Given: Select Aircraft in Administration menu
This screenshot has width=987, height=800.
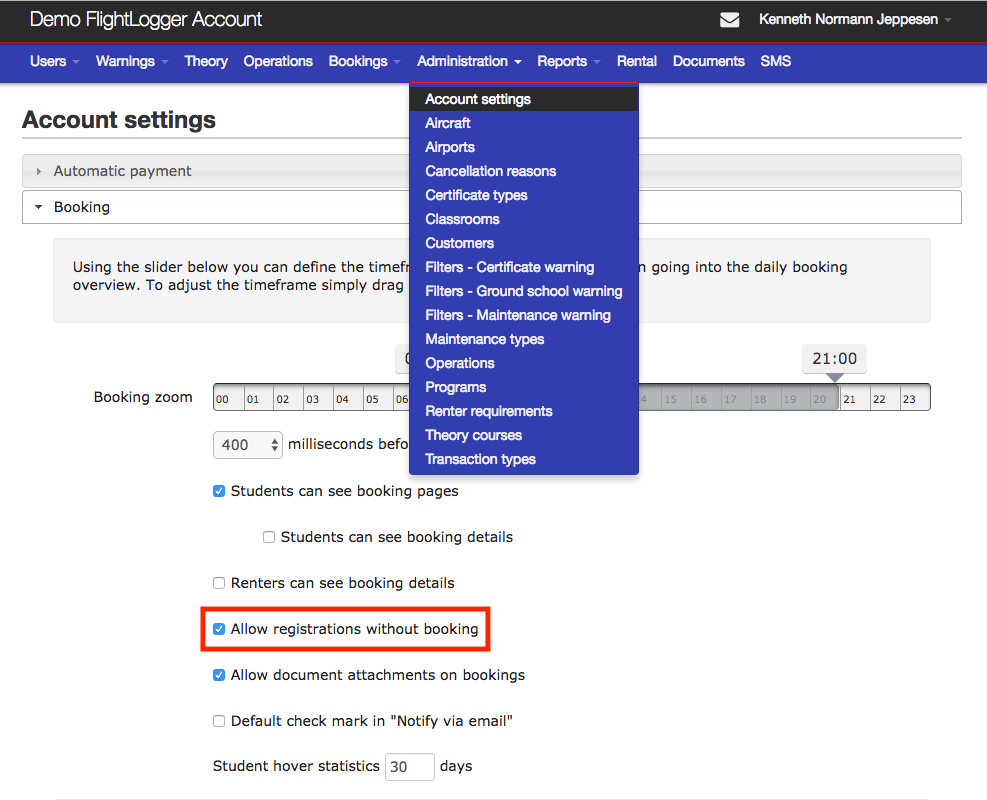Looking at the screenshot, I should (x=524, y=123).
